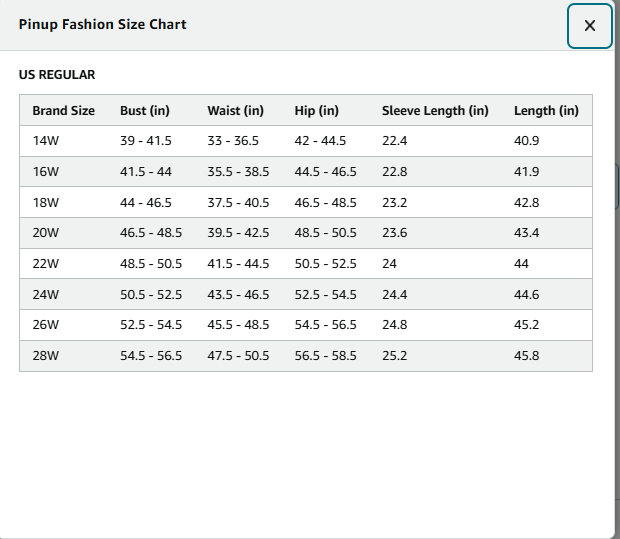Click waist value 43.5 - 46.5
Image resolution: width=620 pixels, height=539 pixels.
[238, 295]
